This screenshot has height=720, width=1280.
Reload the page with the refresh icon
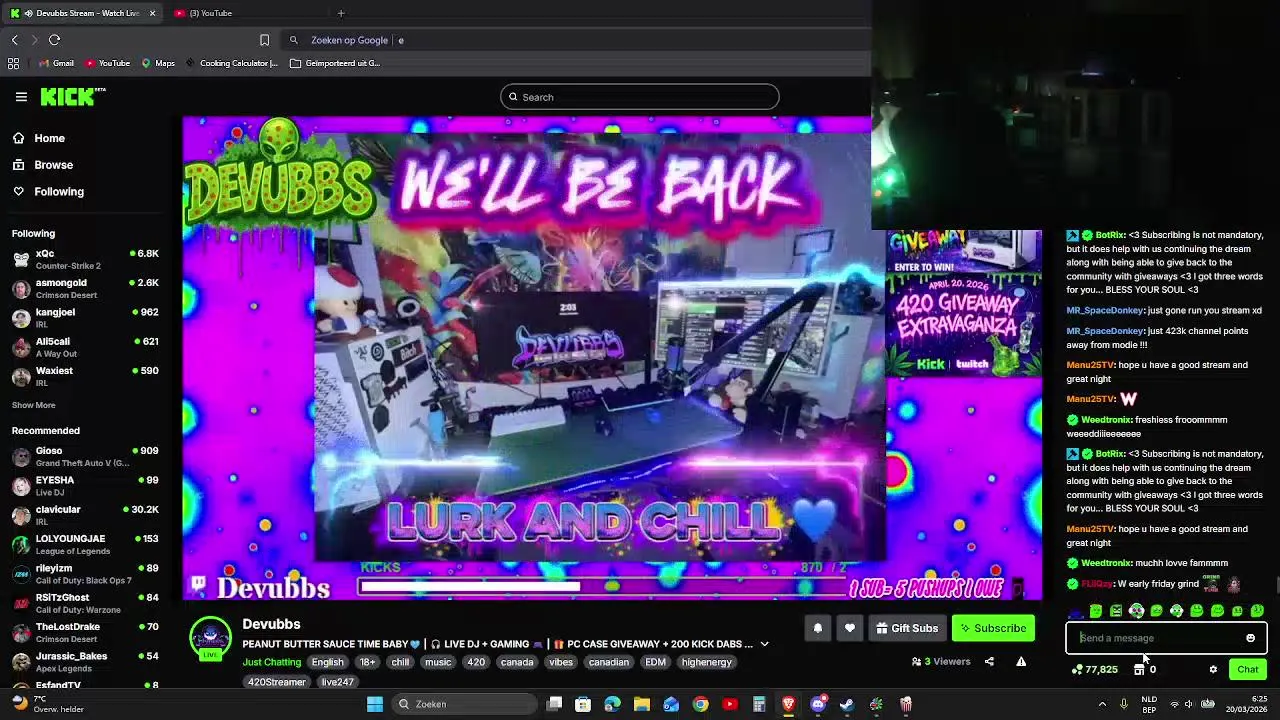tap(54, 40)
